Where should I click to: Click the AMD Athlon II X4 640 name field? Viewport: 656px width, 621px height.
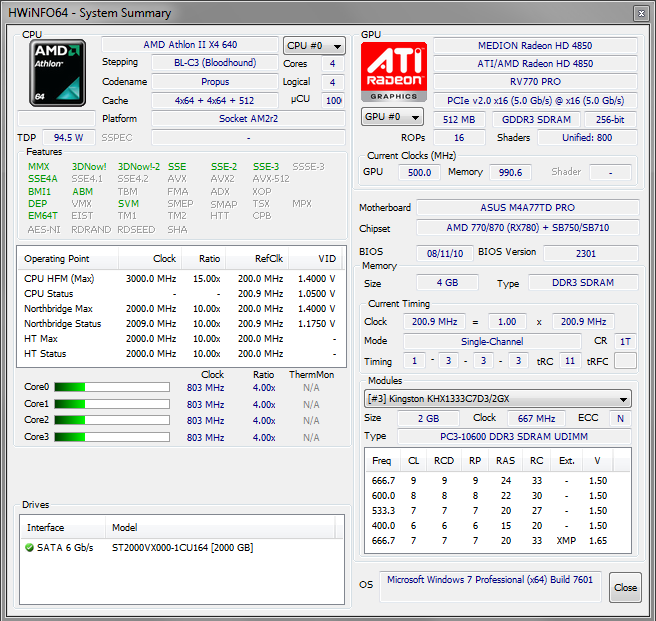point(190,45)
